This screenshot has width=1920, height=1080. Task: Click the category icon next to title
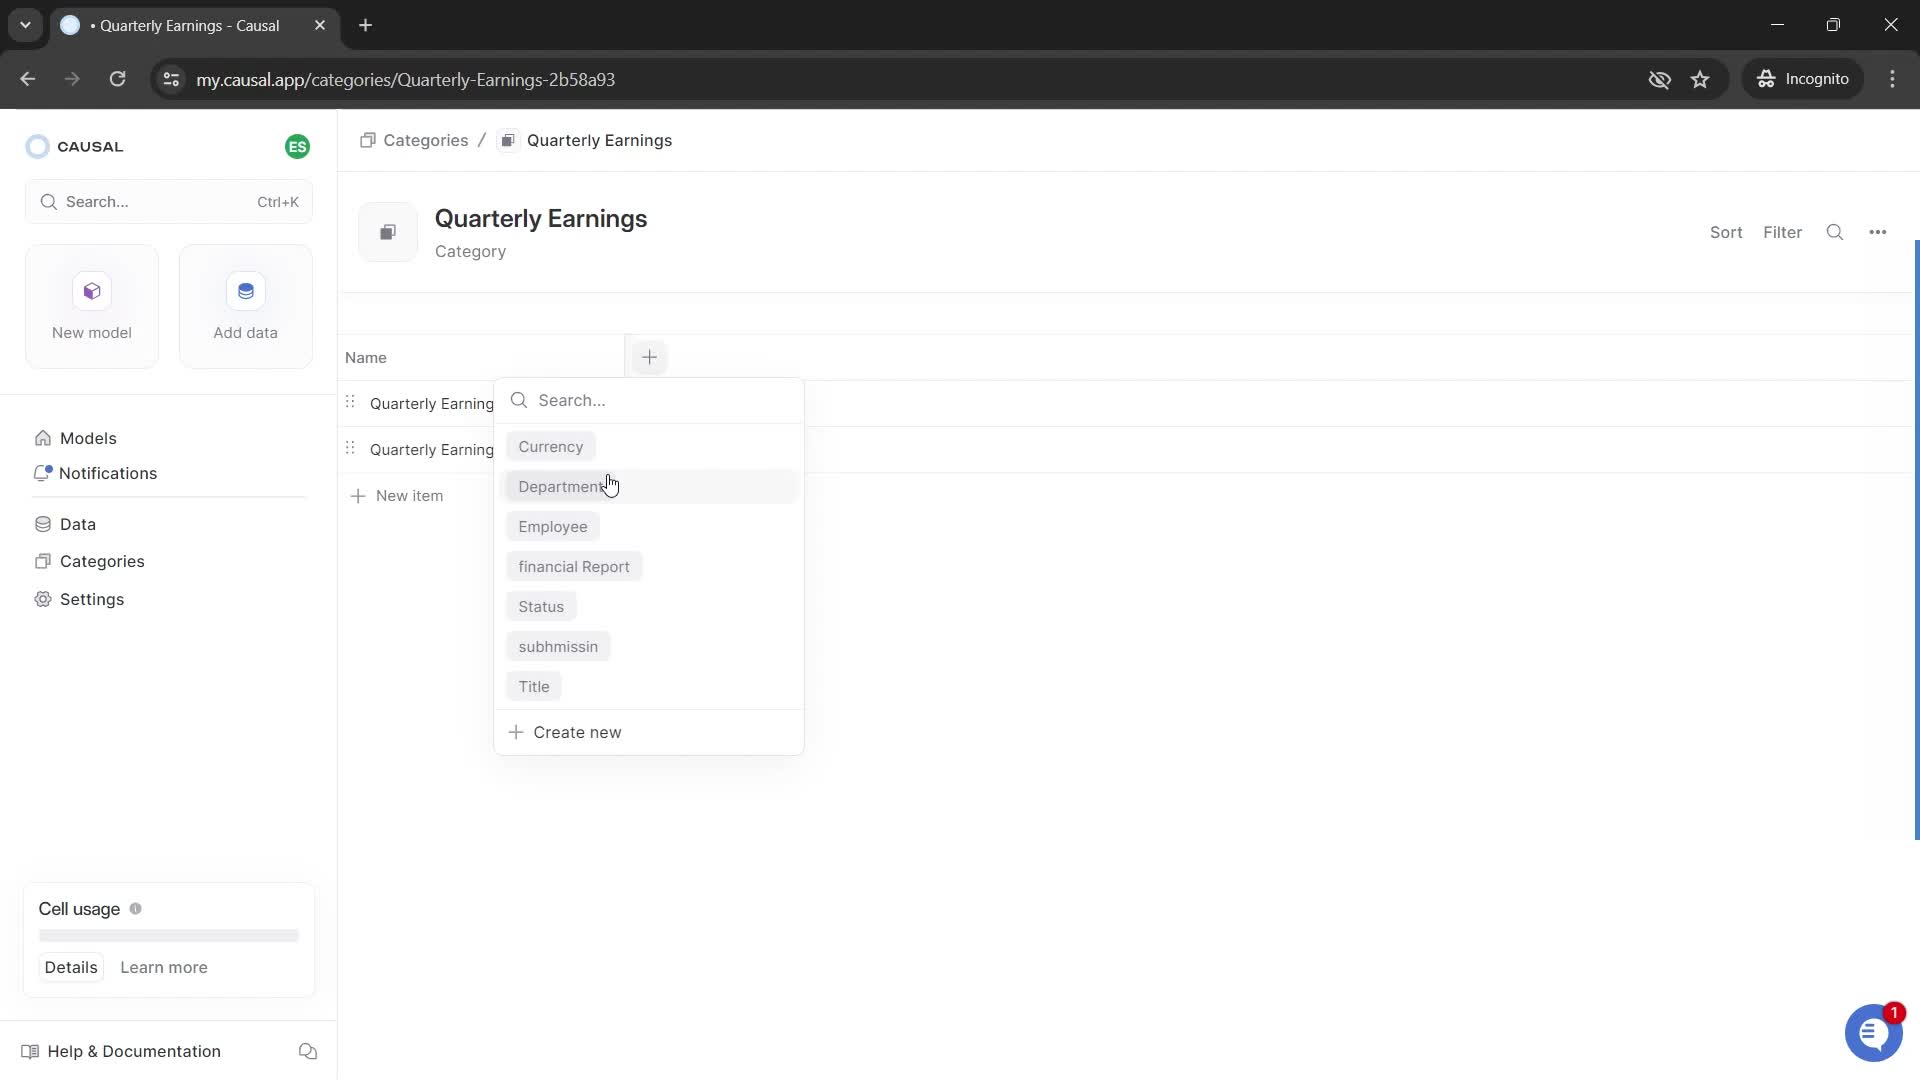[388, 233]
